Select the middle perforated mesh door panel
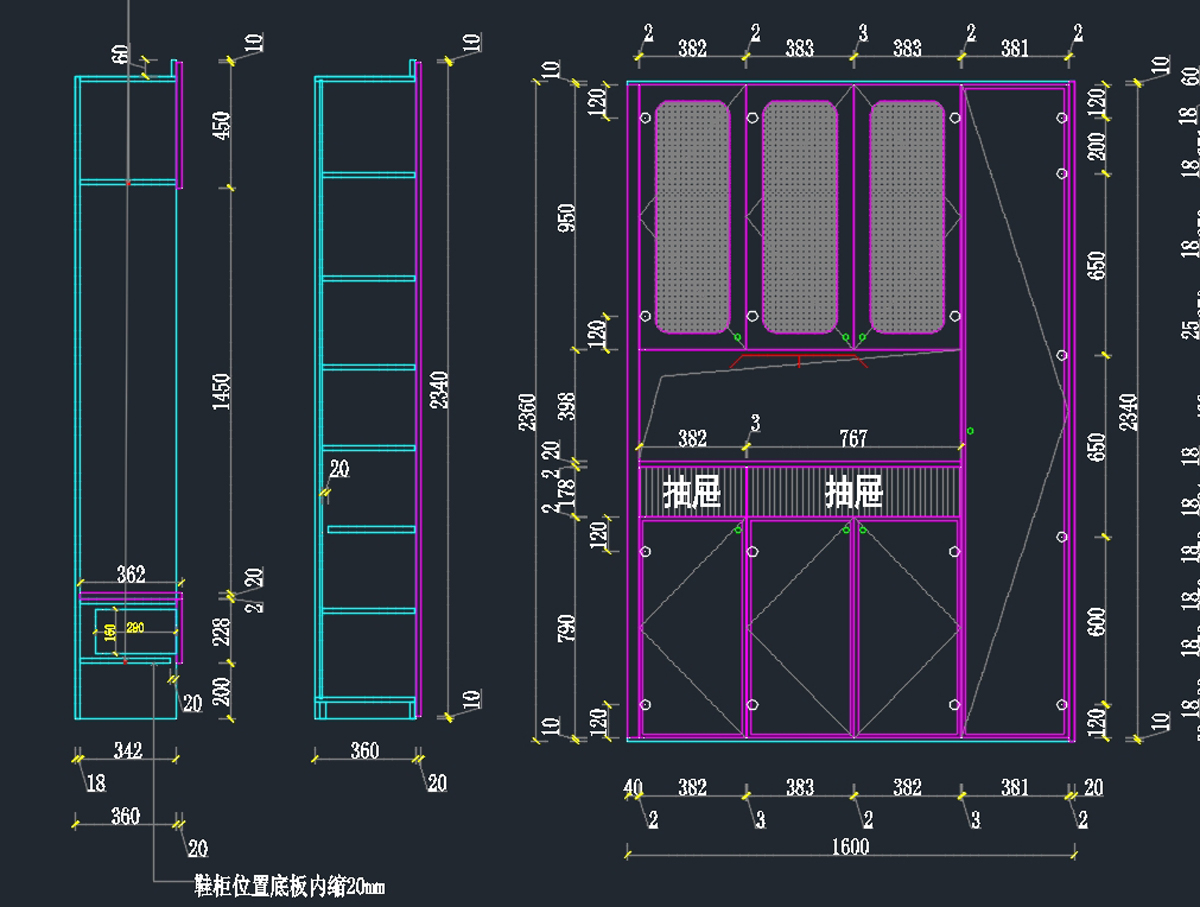This screenshot has width=1200, height=907. tap(799, 217)
